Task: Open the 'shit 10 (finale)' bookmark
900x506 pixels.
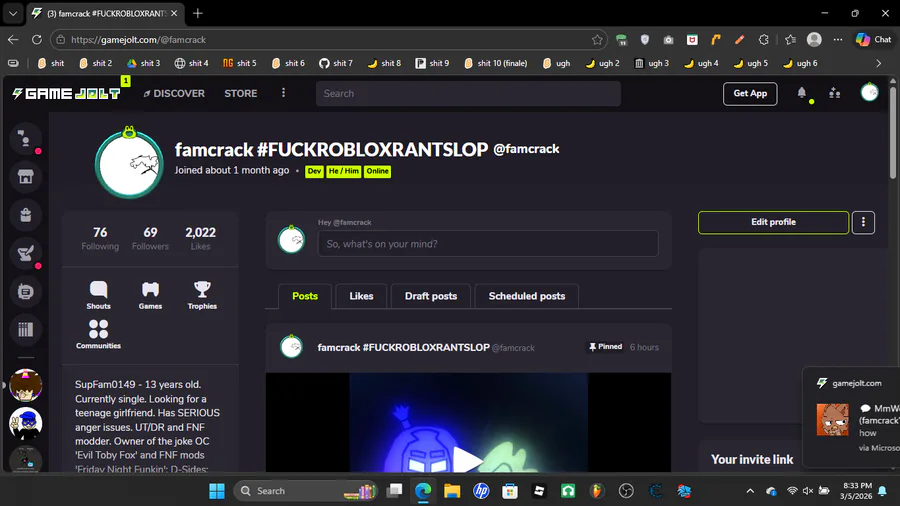Action: tap(496, 63)
